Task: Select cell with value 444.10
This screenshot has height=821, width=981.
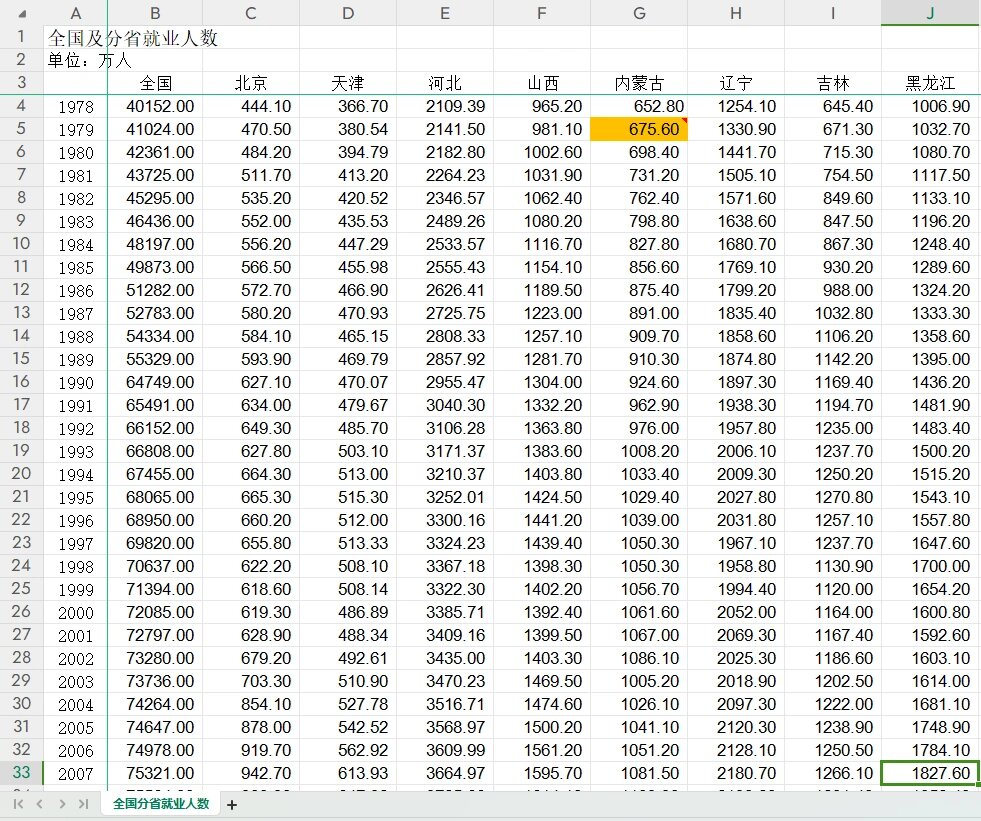Action: [x=251, y=106]
